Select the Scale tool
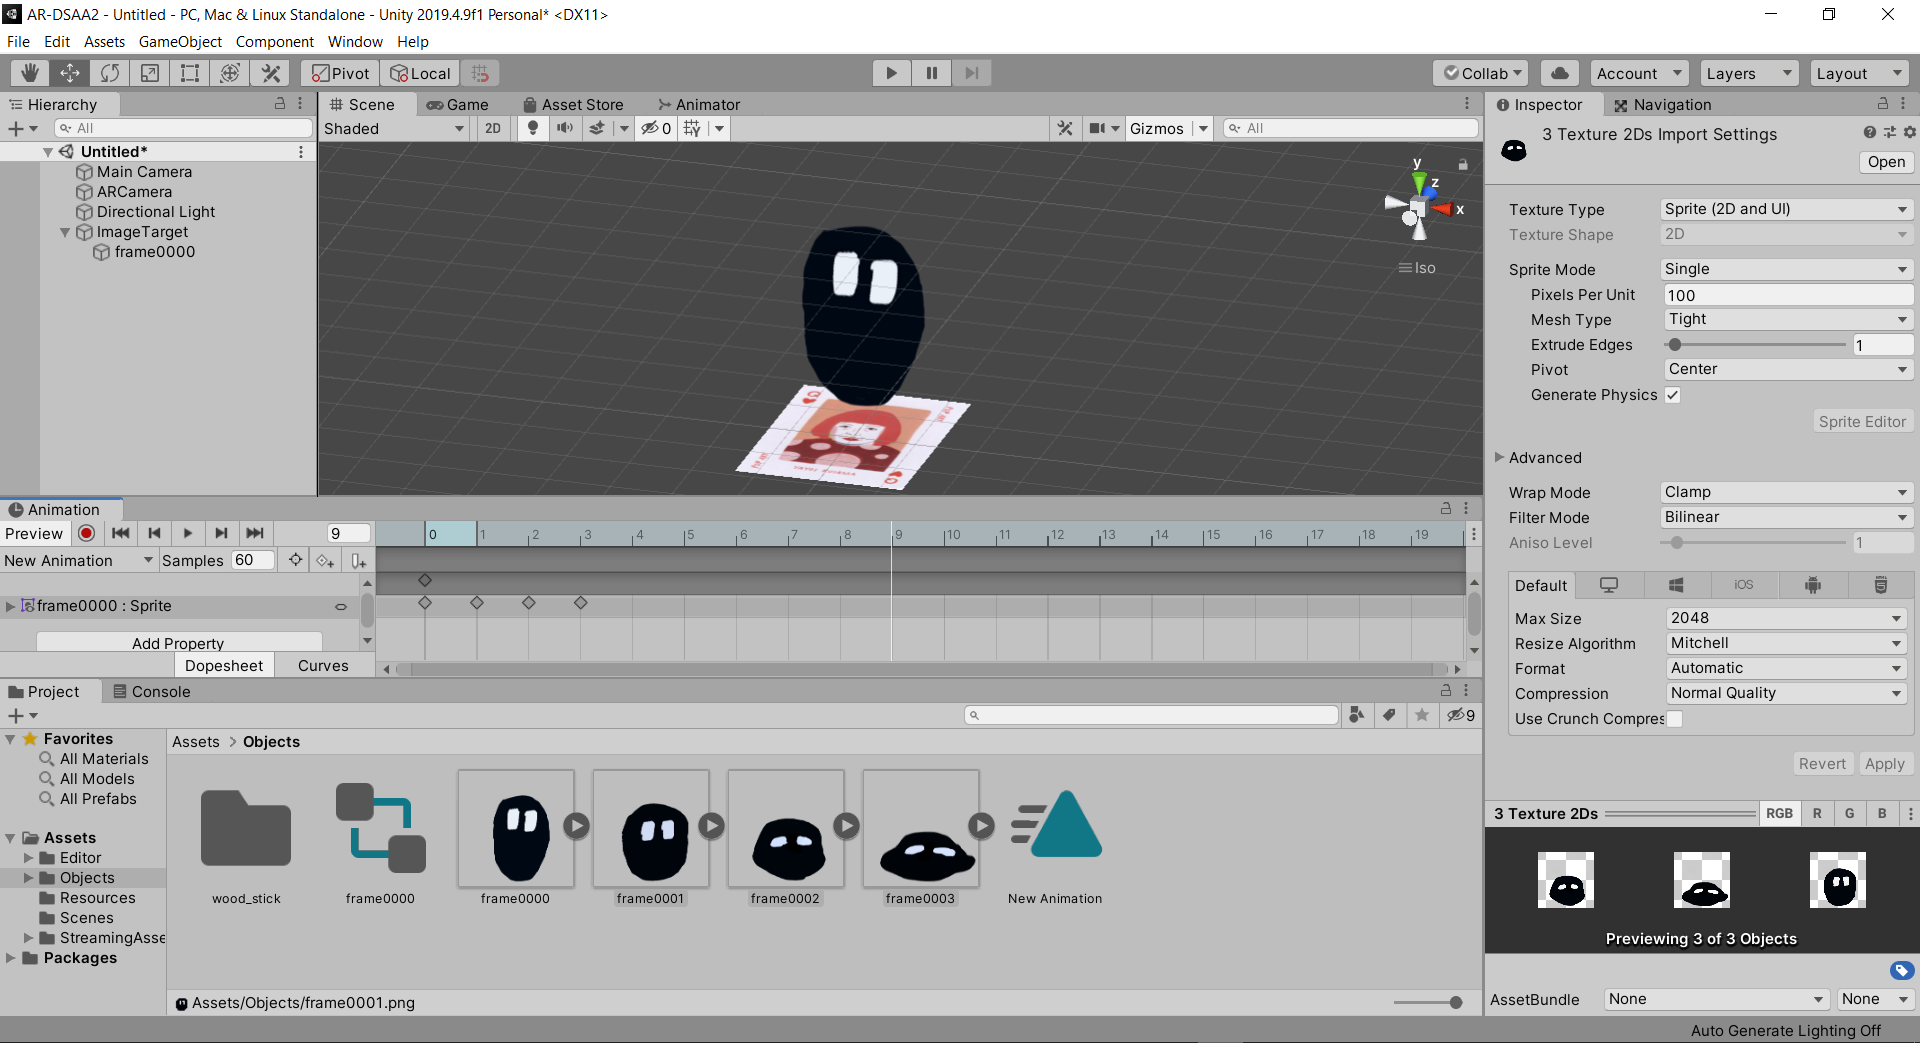Screen dimensions: 1920x1043 [x=150, y=73]
